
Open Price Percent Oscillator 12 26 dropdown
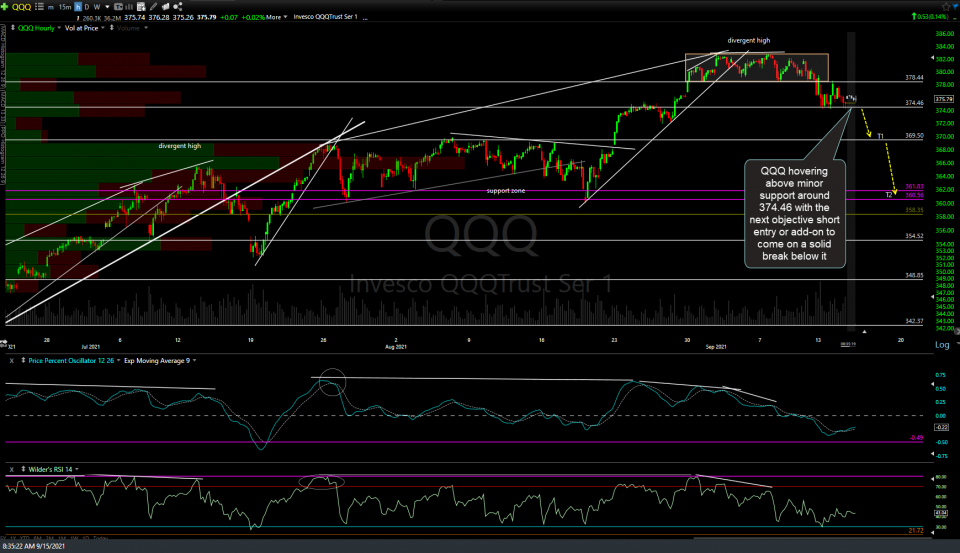pos(118,361)
